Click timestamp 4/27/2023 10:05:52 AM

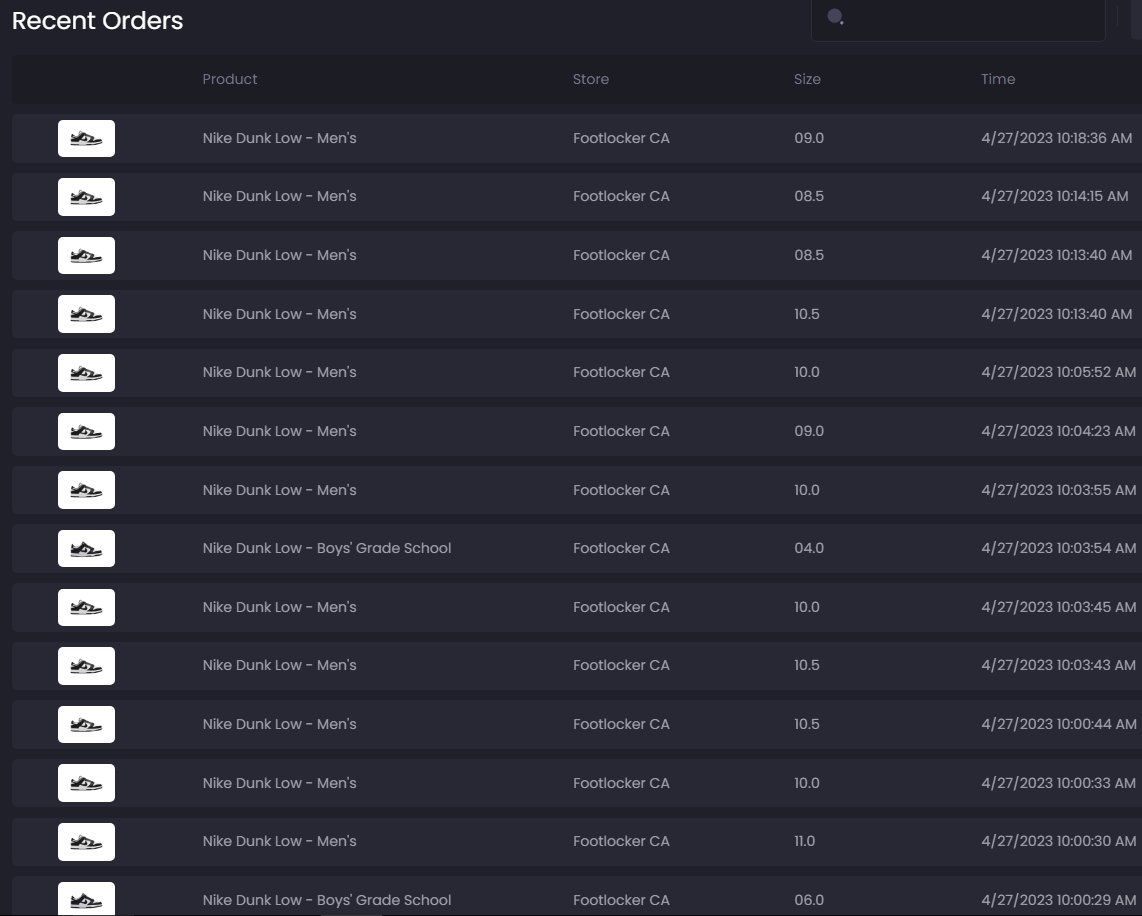(1059, 372)
